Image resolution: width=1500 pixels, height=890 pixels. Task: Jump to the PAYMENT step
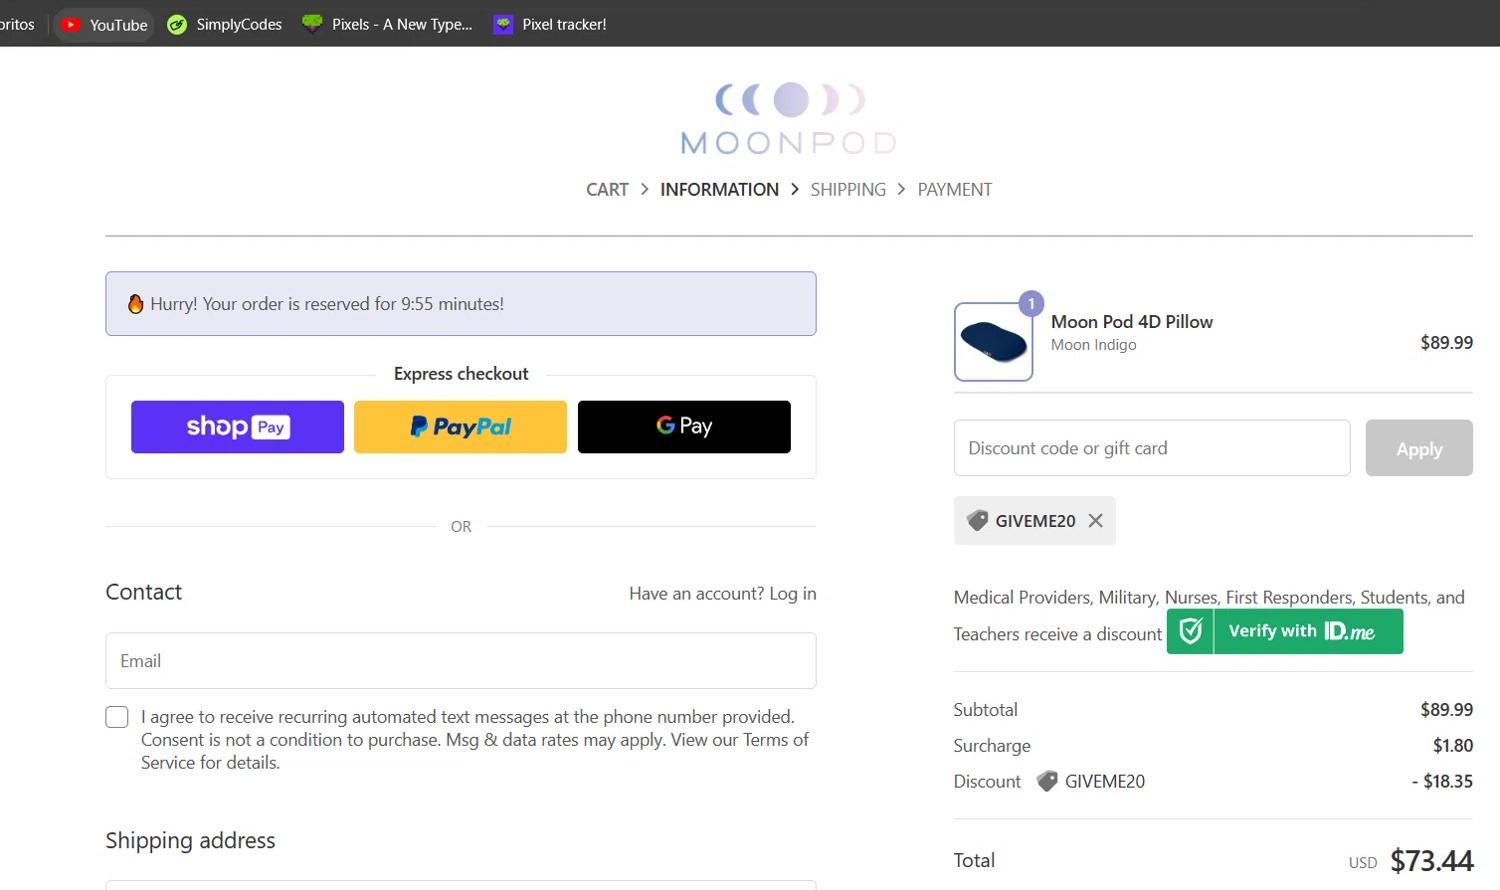pos(955,189)
